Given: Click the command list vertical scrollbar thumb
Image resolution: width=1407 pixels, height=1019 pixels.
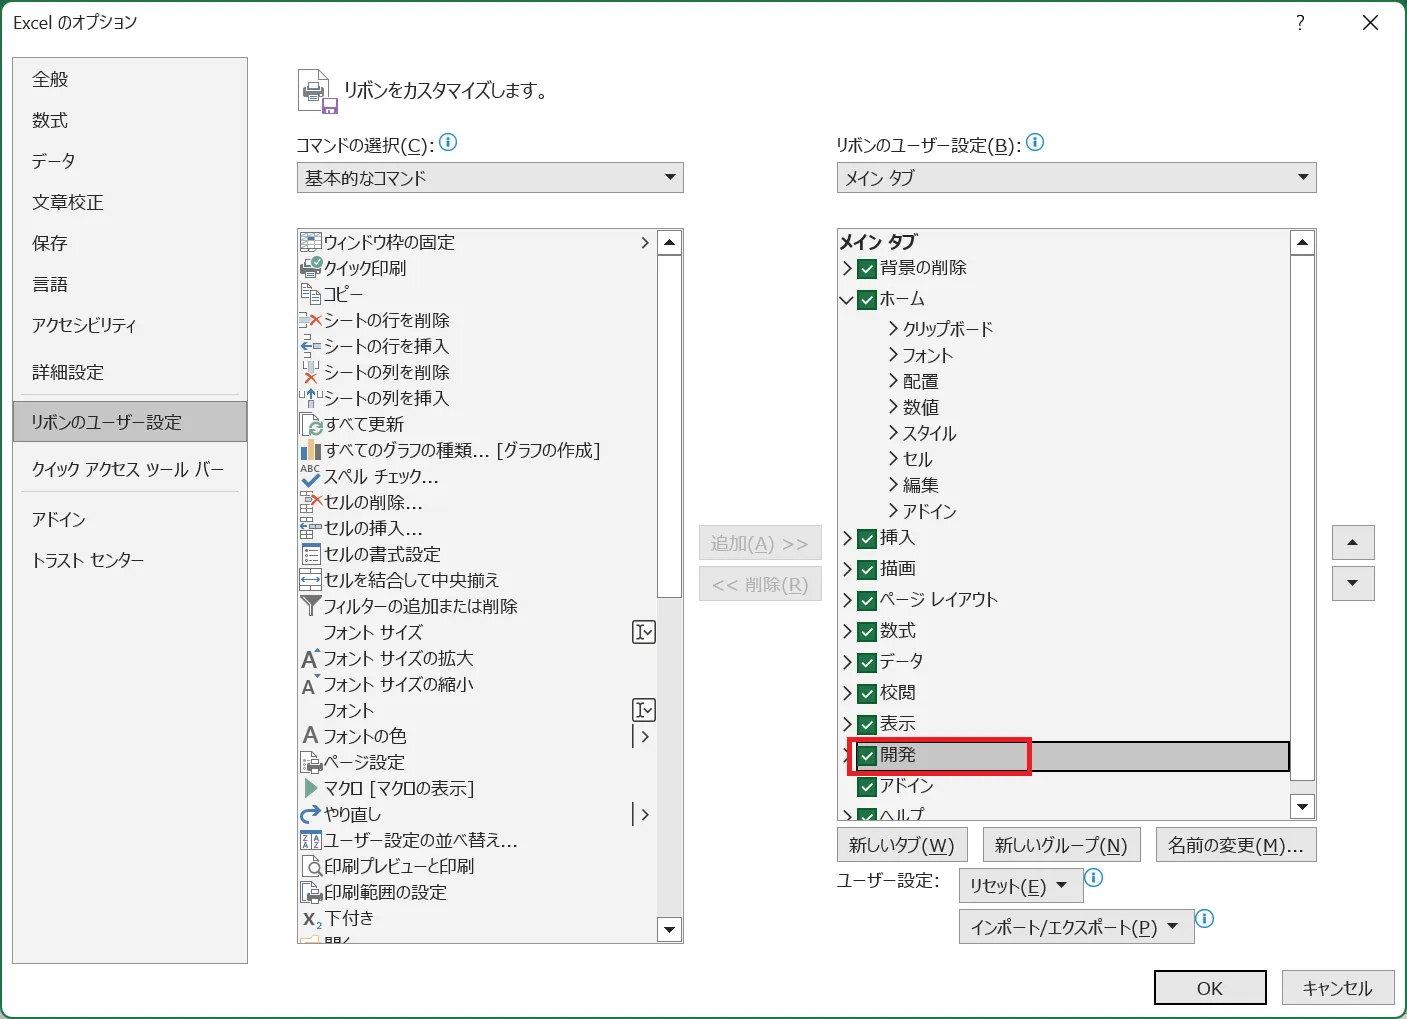Looking at the screenshot, I should [x=669, y=425].
